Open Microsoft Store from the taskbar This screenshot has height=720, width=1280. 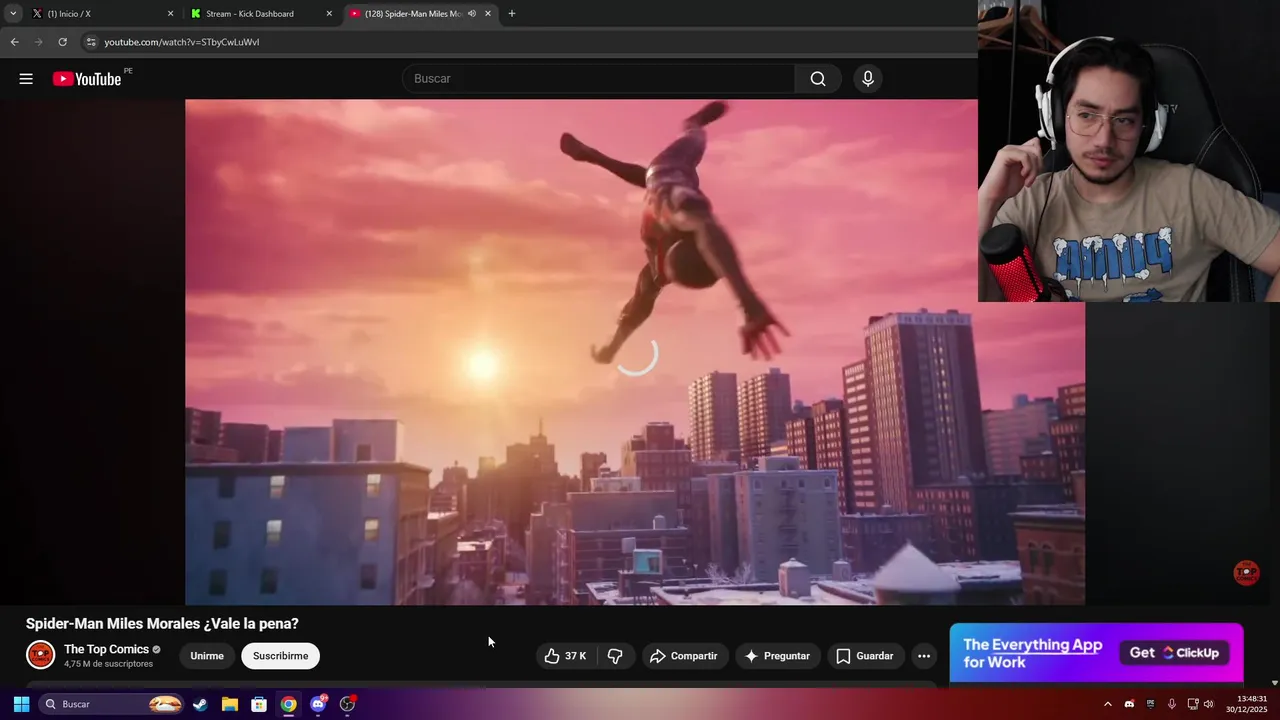pyautogui.click(x=259, y=704)
